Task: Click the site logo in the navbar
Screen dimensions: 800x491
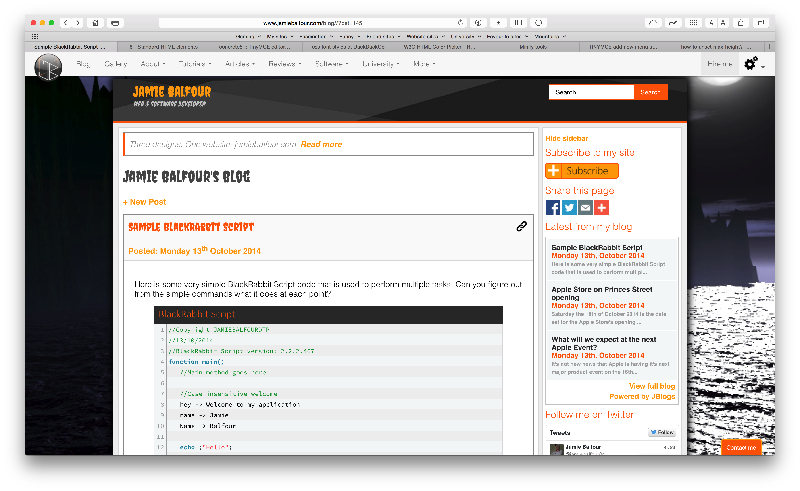Action: (48, 65)
